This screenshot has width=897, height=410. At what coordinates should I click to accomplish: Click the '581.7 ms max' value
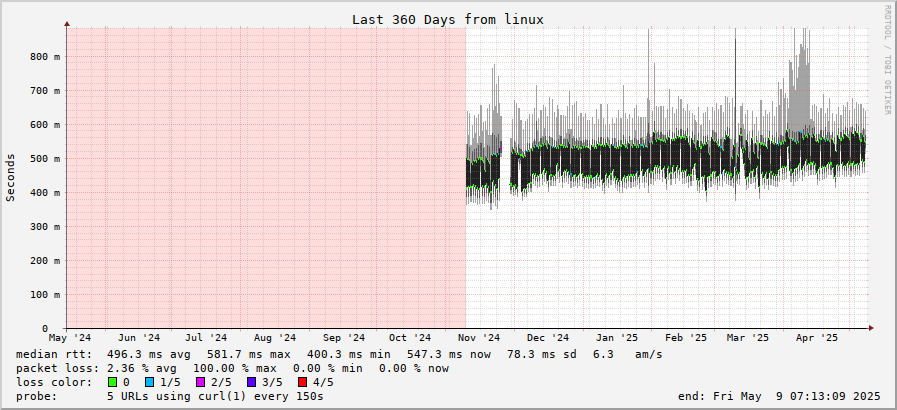[248, 355]
